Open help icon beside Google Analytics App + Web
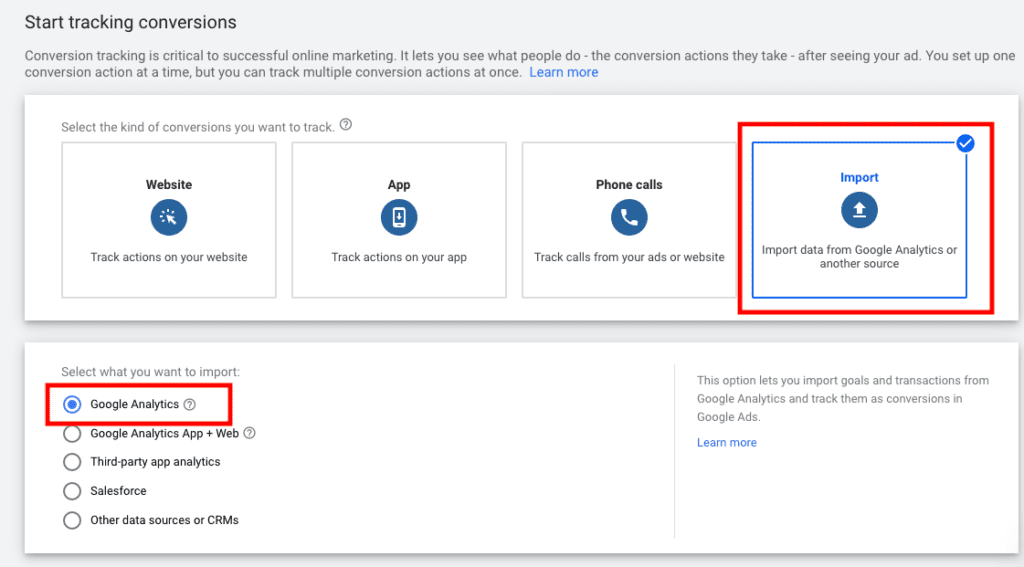 pos(249,433)
